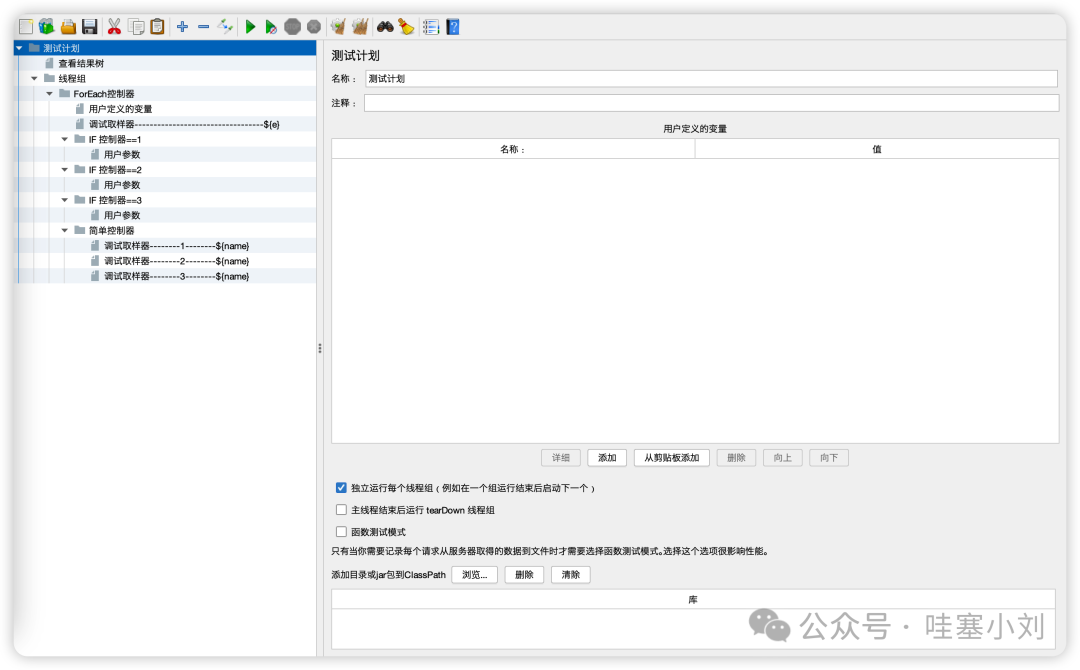The height and width of the screenshot is (670, 1080).
Task: Click the 名称 text field containing 测试计划
Action: point(711,78)
